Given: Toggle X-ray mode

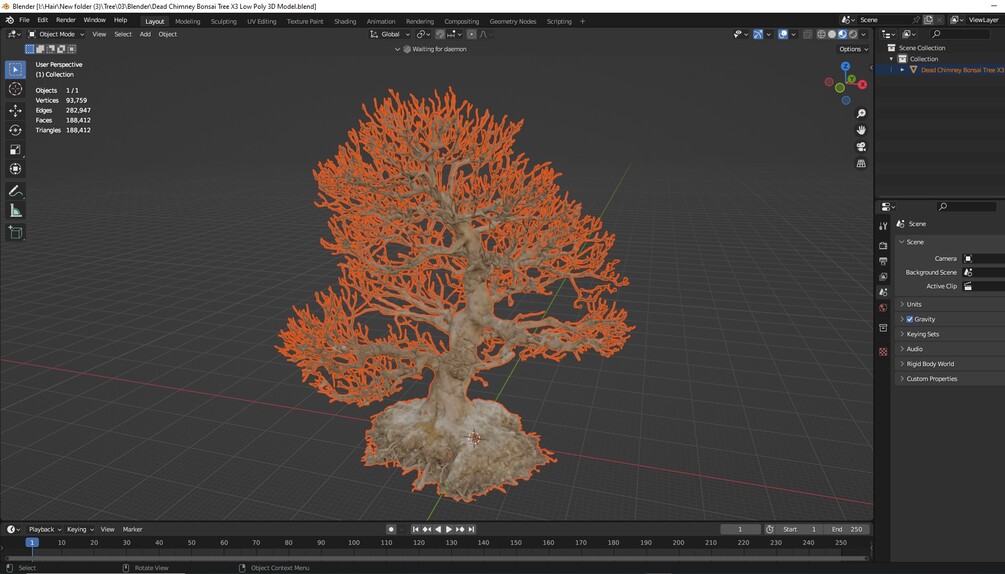Looking at the screenshot, I should [x=807, y=34].
